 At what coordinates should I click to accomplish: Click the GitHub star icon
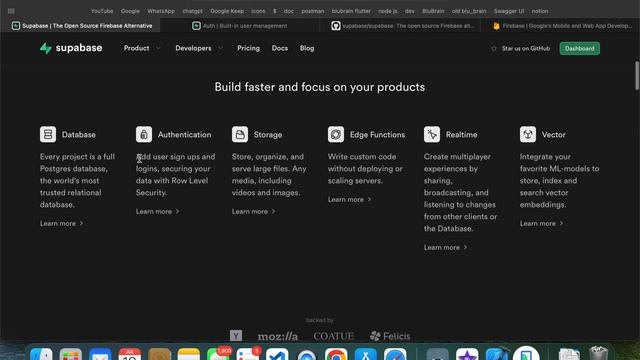(493, 49)
